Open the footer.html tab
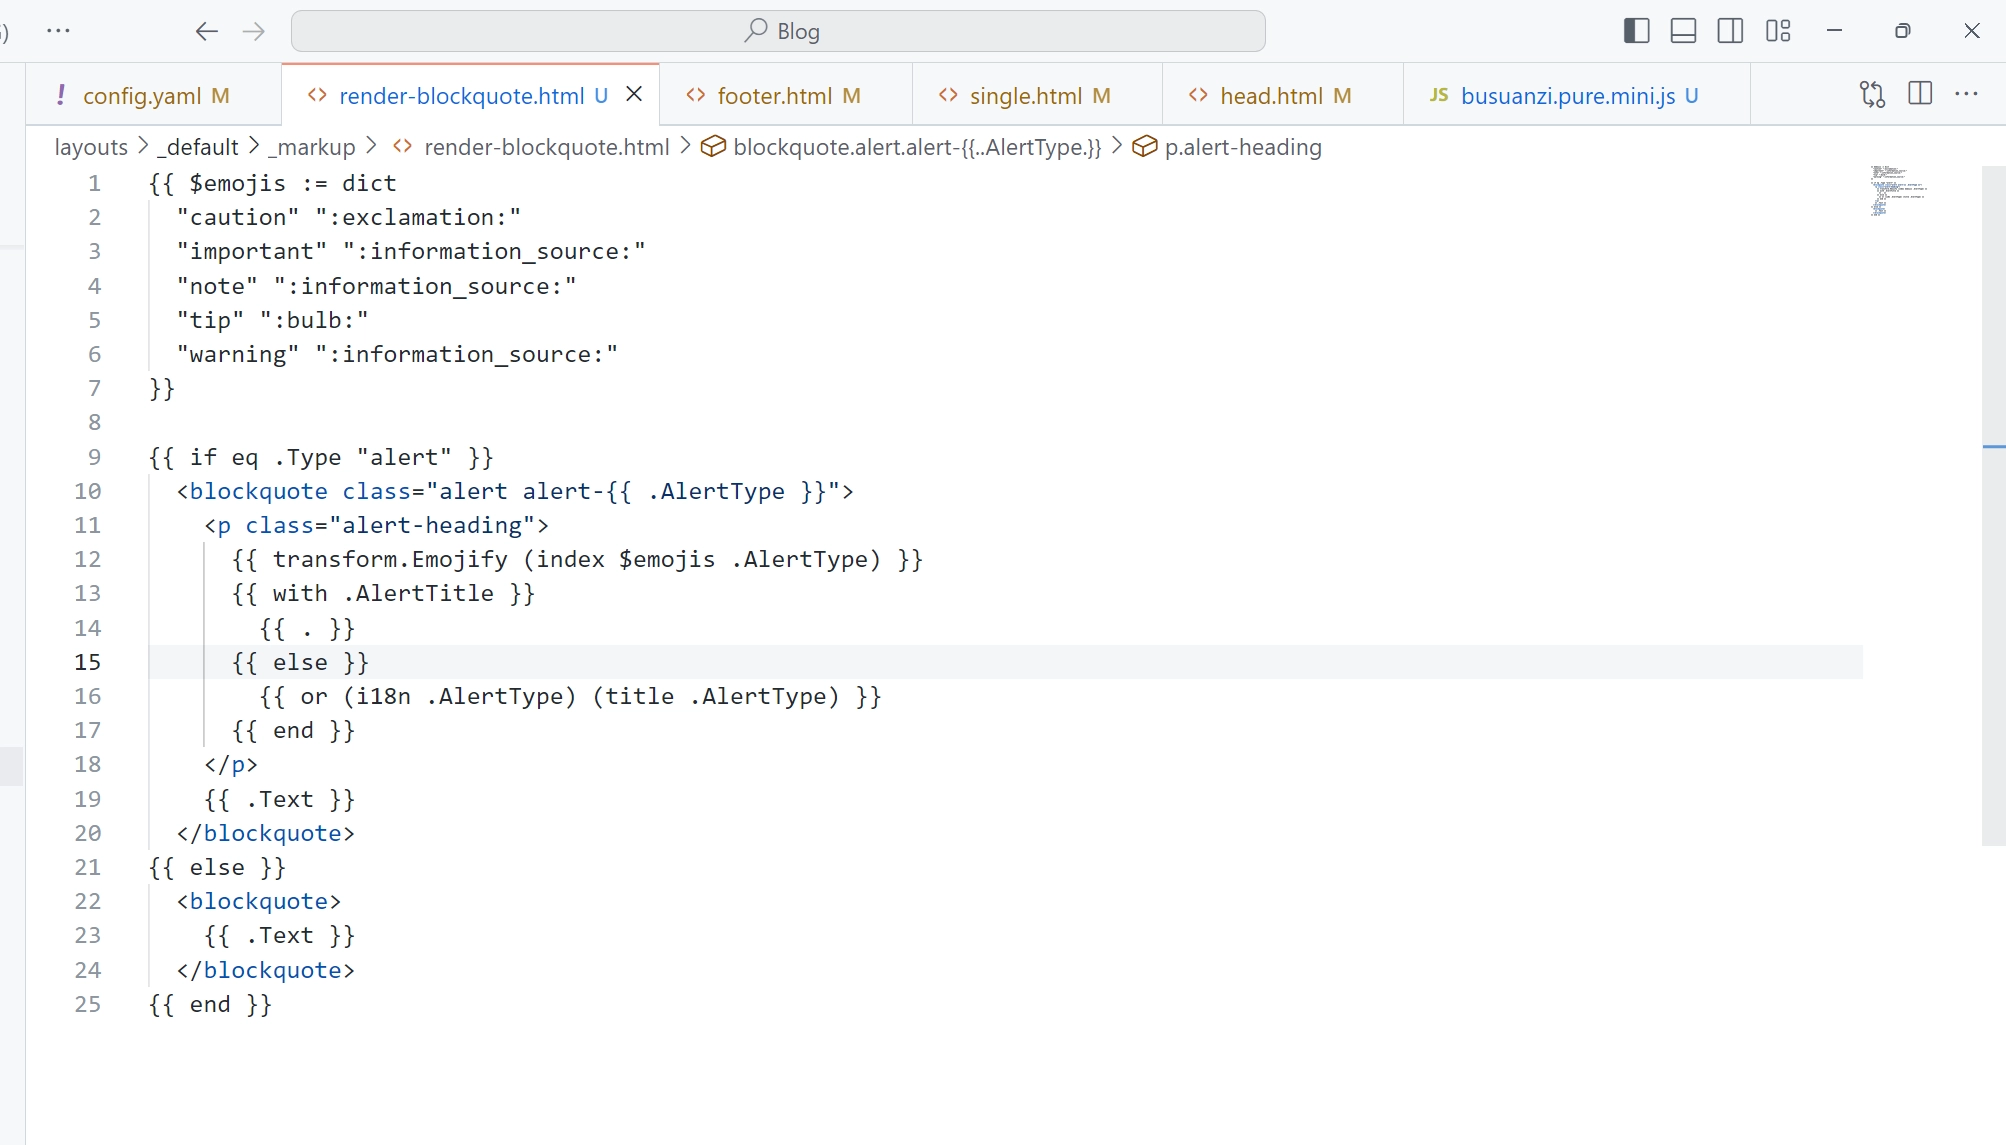Viewport: 2006px width, 1145px height. (787, 95)
